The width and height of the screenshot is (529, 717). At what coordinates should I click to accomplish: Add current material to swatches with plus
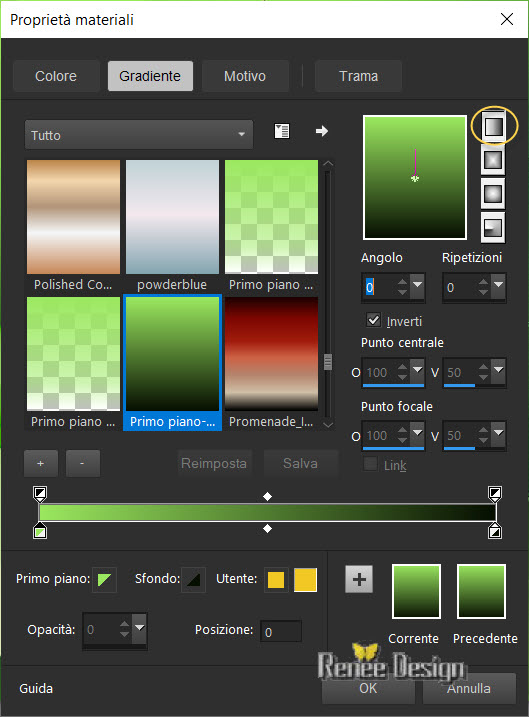359,579
